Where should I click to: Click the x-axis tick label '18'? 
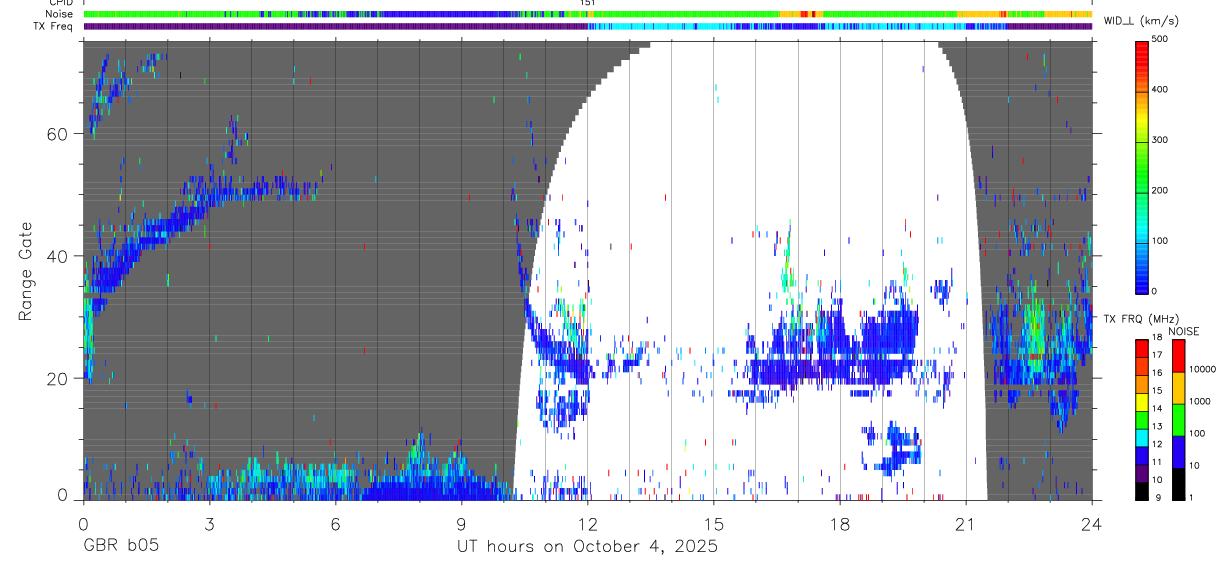(840, 523)
